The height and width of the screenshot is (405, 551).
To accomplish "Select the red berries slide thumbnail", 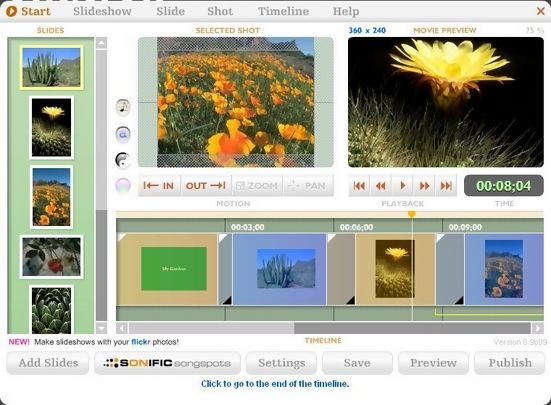I will click(x=51, y=257).
